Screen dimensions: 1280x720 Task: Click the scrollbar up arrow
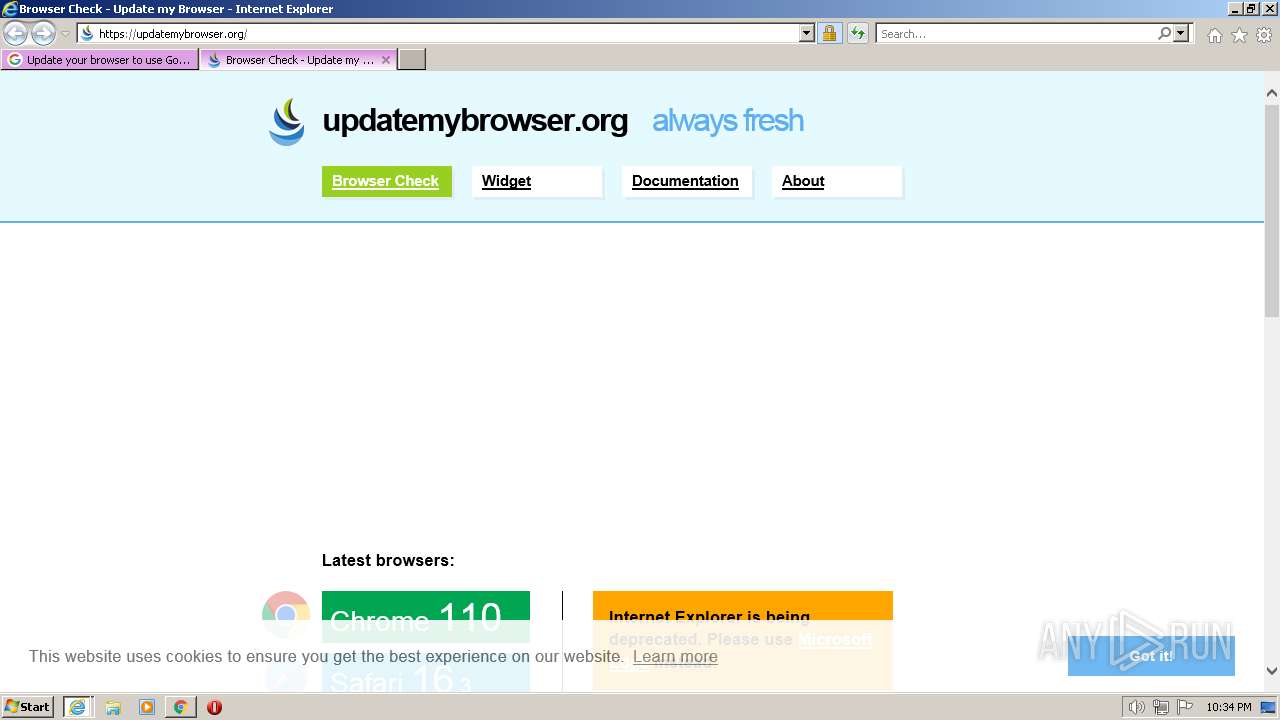click(1272, 94)
